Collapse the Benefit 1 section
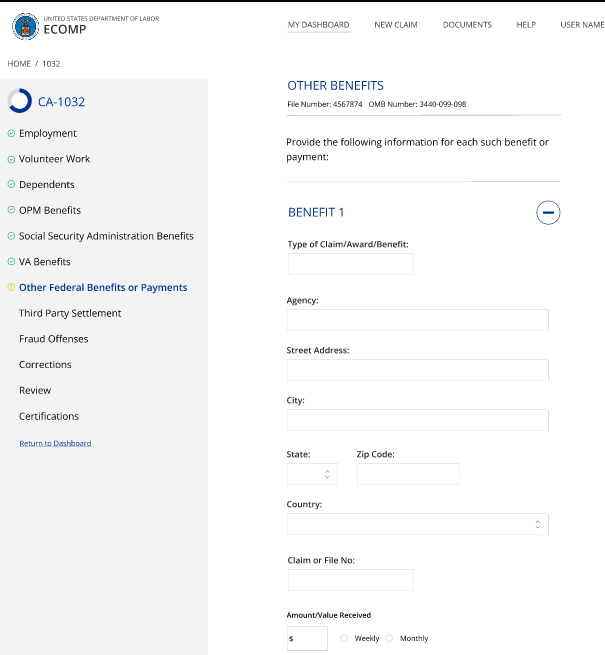The image size is (605, 655). [548, 212]
